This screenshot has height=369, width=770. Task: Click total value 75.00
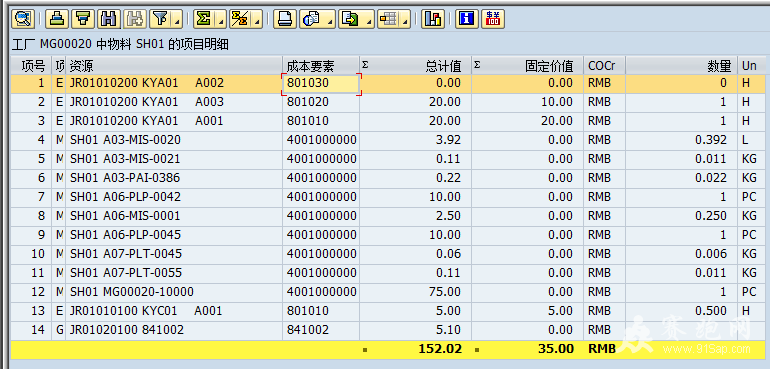click(x=415, y=292)
